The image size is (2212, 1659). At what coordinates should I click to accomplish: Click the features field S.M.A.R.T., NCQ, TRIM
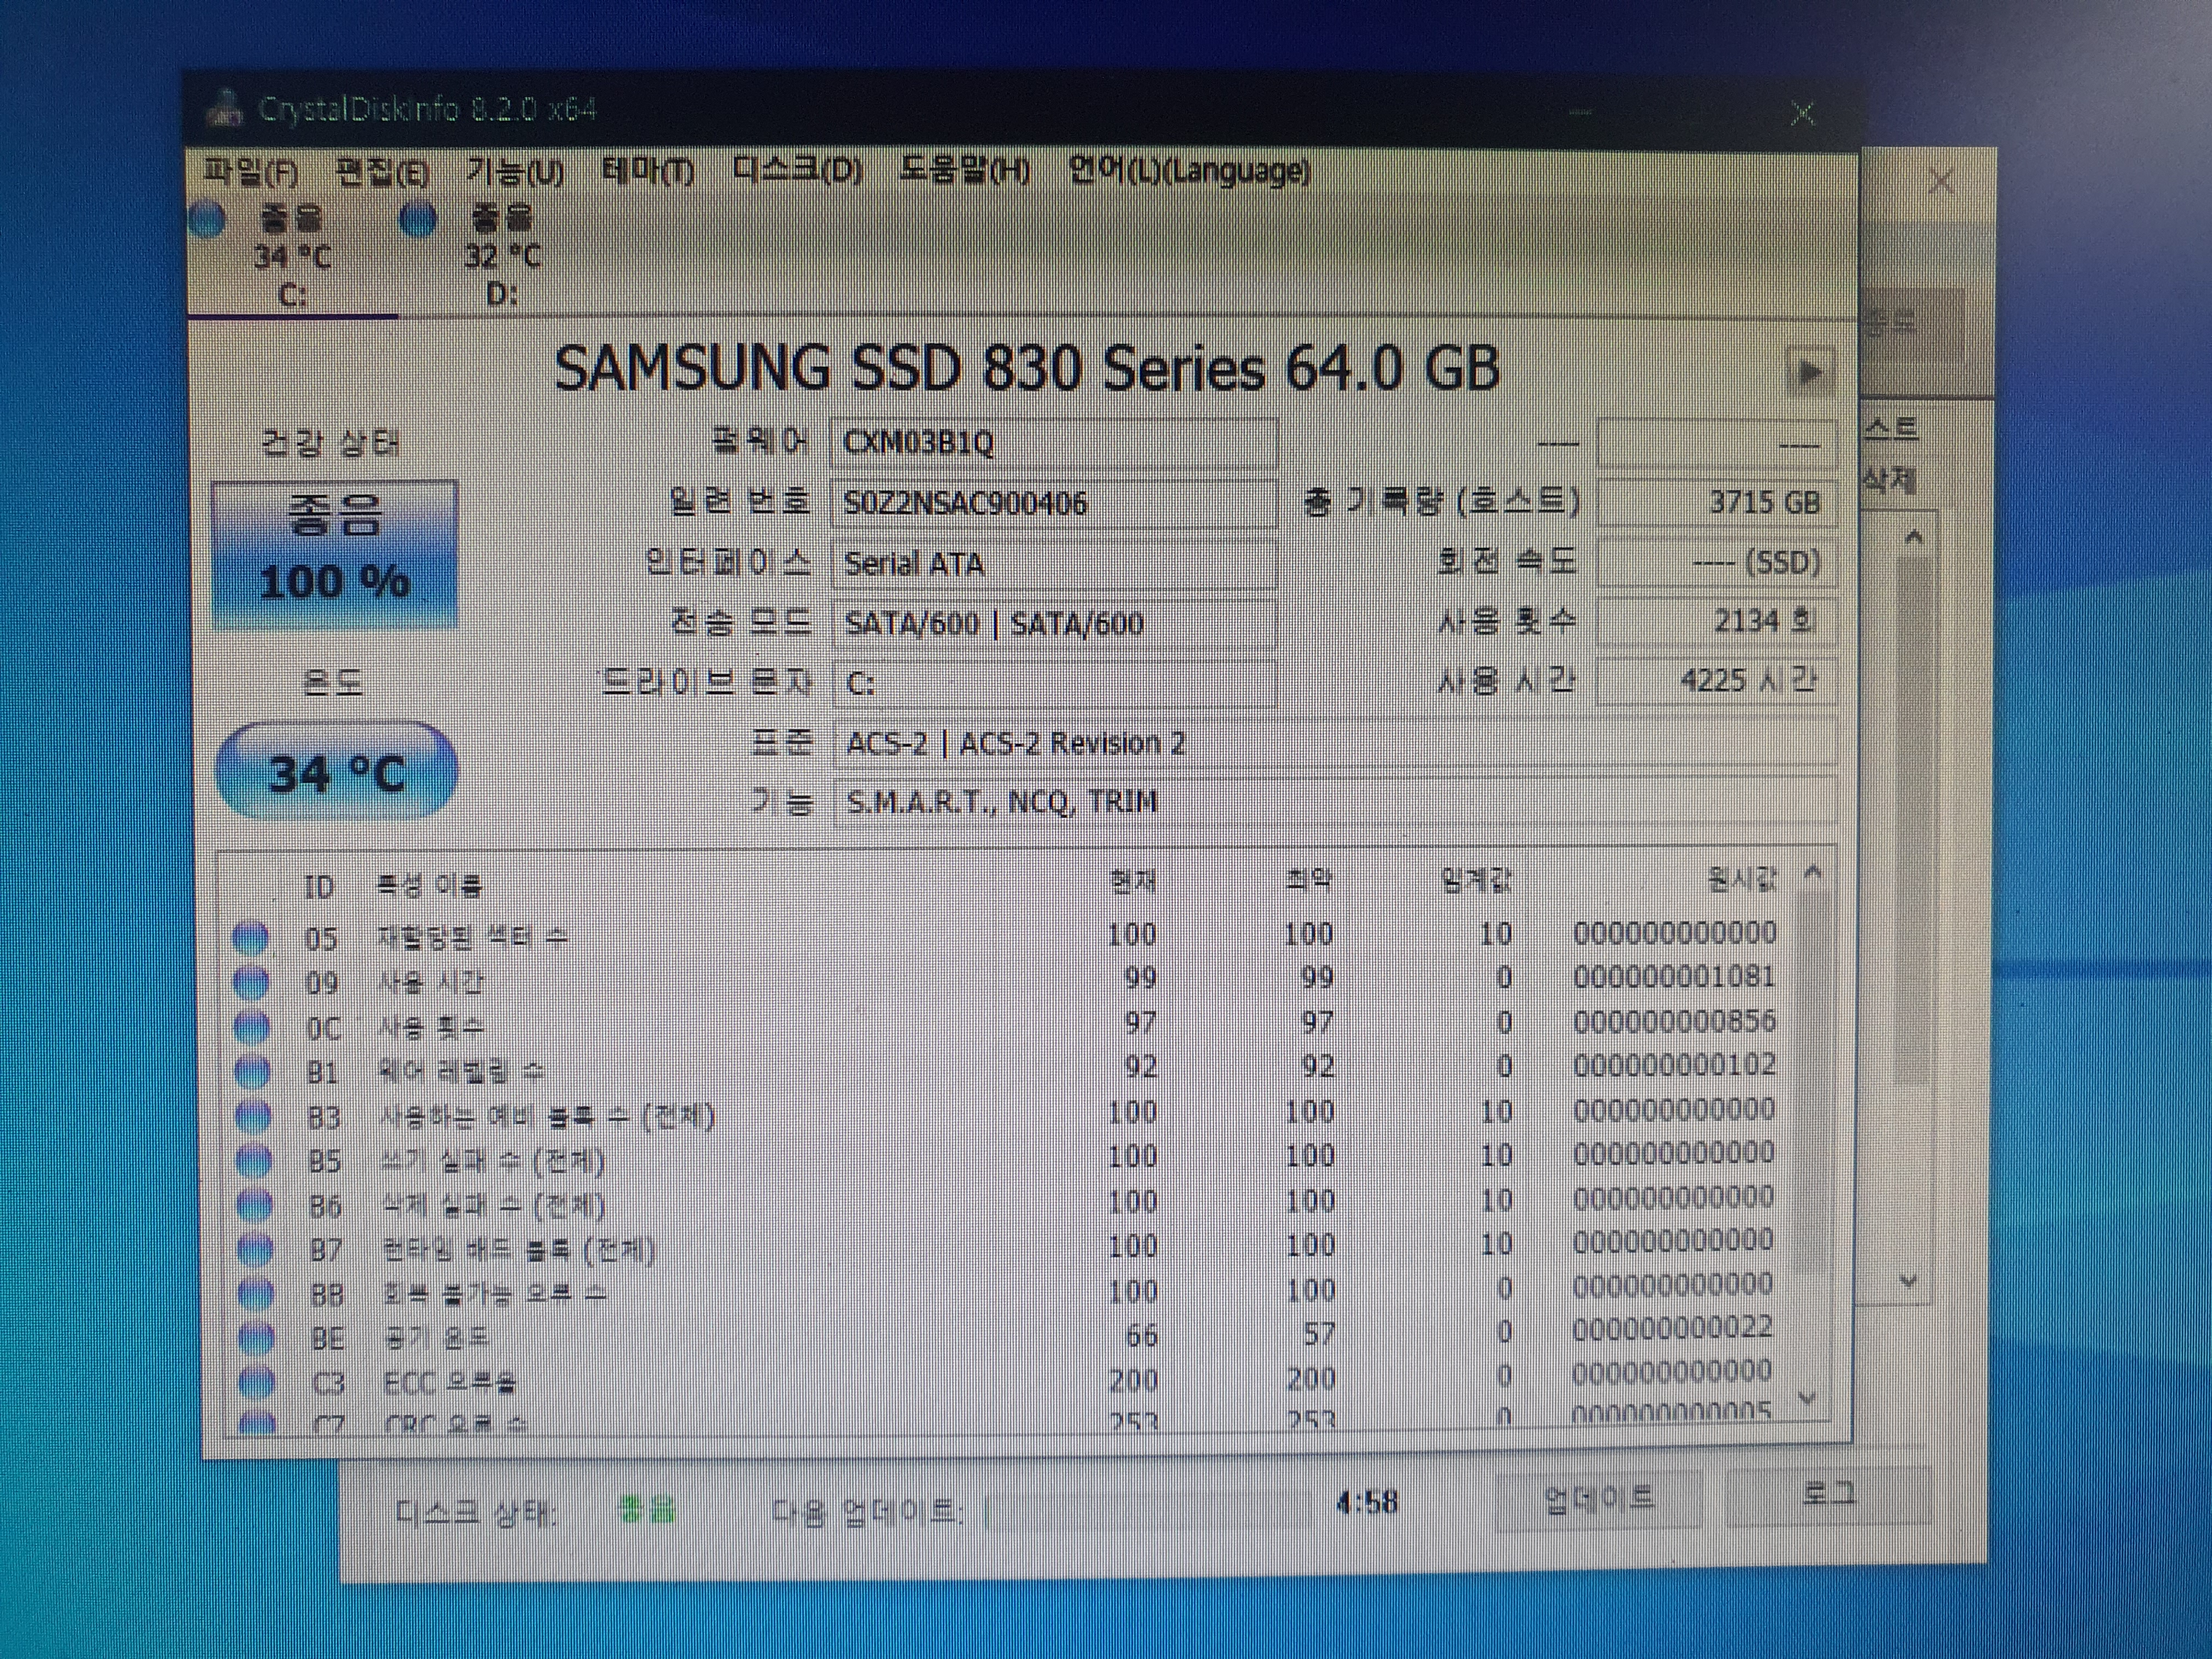[x=1335, y=802]
